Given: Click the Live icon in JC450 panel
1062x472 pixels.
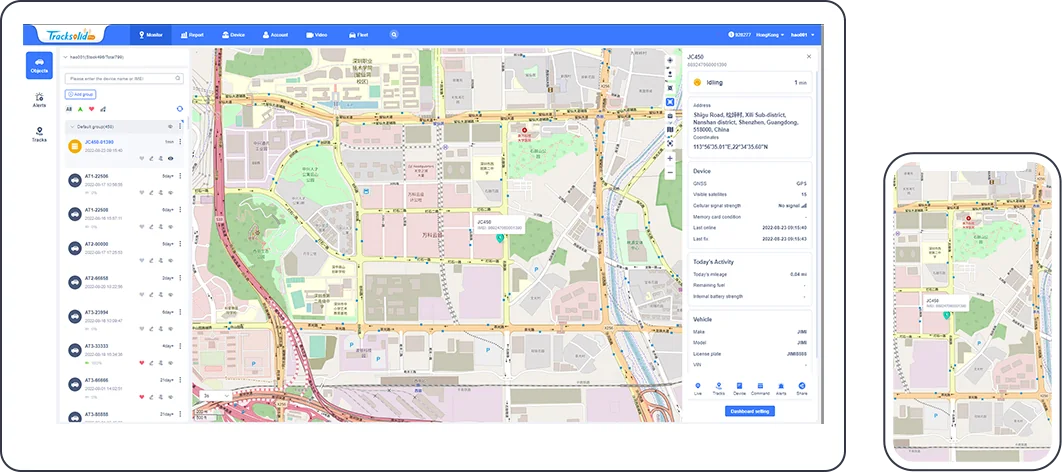Looking at the screenshot, I should [698, 387].
